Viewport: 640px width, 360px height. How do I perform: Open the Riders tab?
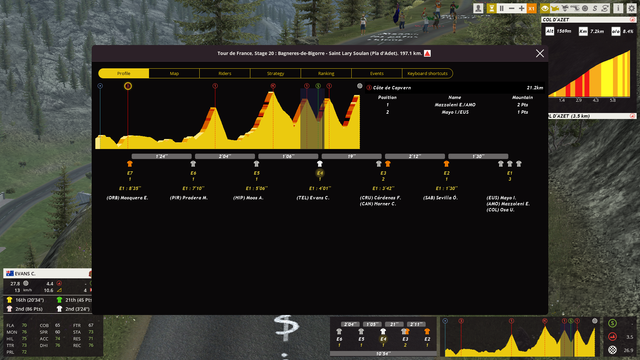coord(225,73)
